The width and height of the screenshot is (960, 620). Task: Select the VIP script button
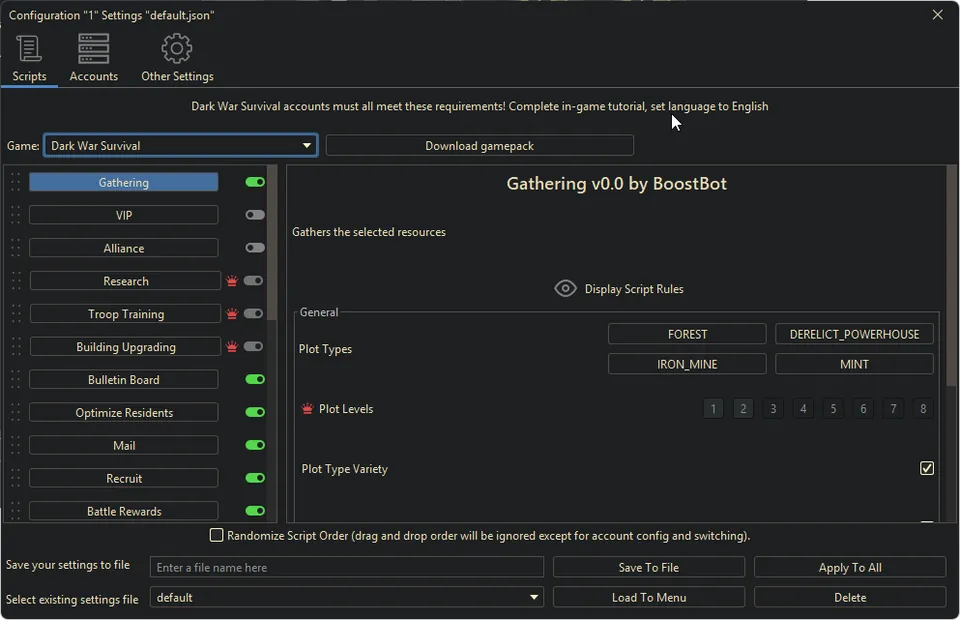click(124, 215)
